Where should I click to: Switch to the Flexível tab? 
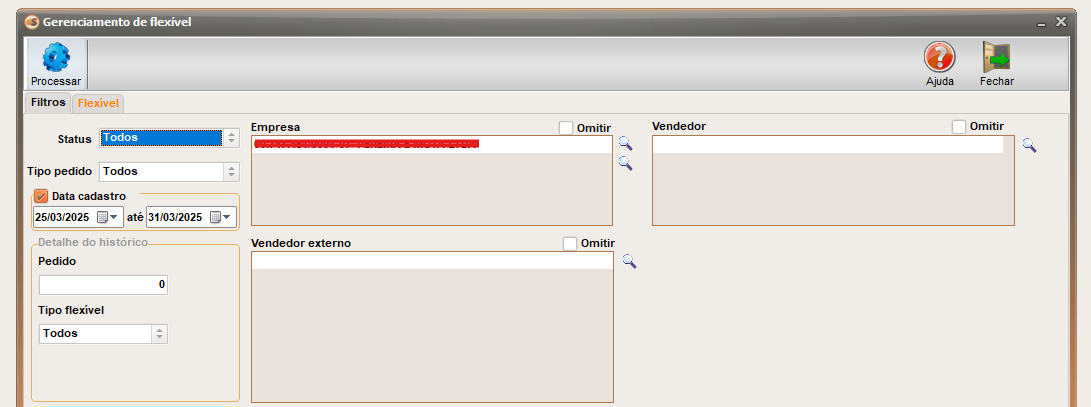coord(98,103)
